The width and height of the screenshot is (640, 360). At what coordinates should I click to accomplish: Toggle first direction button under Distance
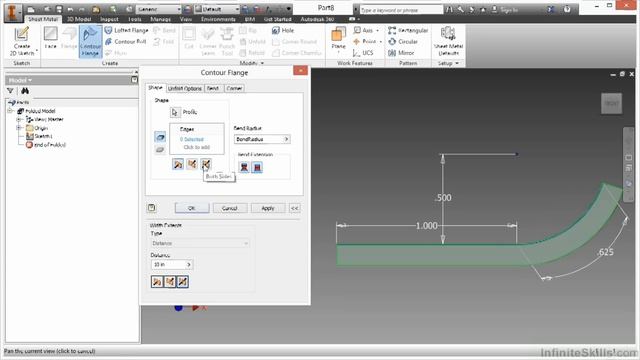[x=157, y=282]
